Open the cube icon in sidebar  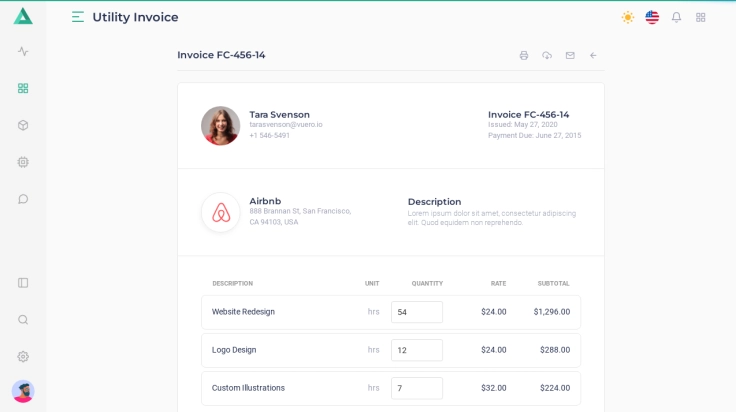tap(23, 125)
